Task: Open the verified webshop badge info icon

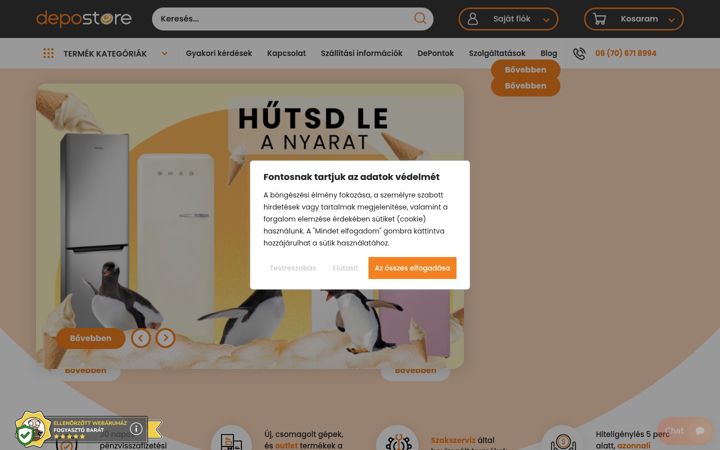Action: [x=136, y=428]
